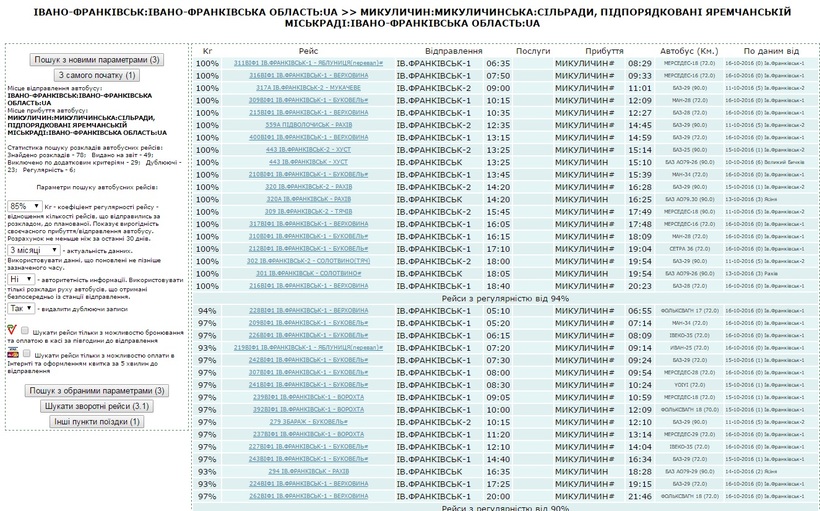This screenshot has height=511, width=820.
Task: Open the '3 місяці' data relevance dropdown
Action: [x=33, y=250]
